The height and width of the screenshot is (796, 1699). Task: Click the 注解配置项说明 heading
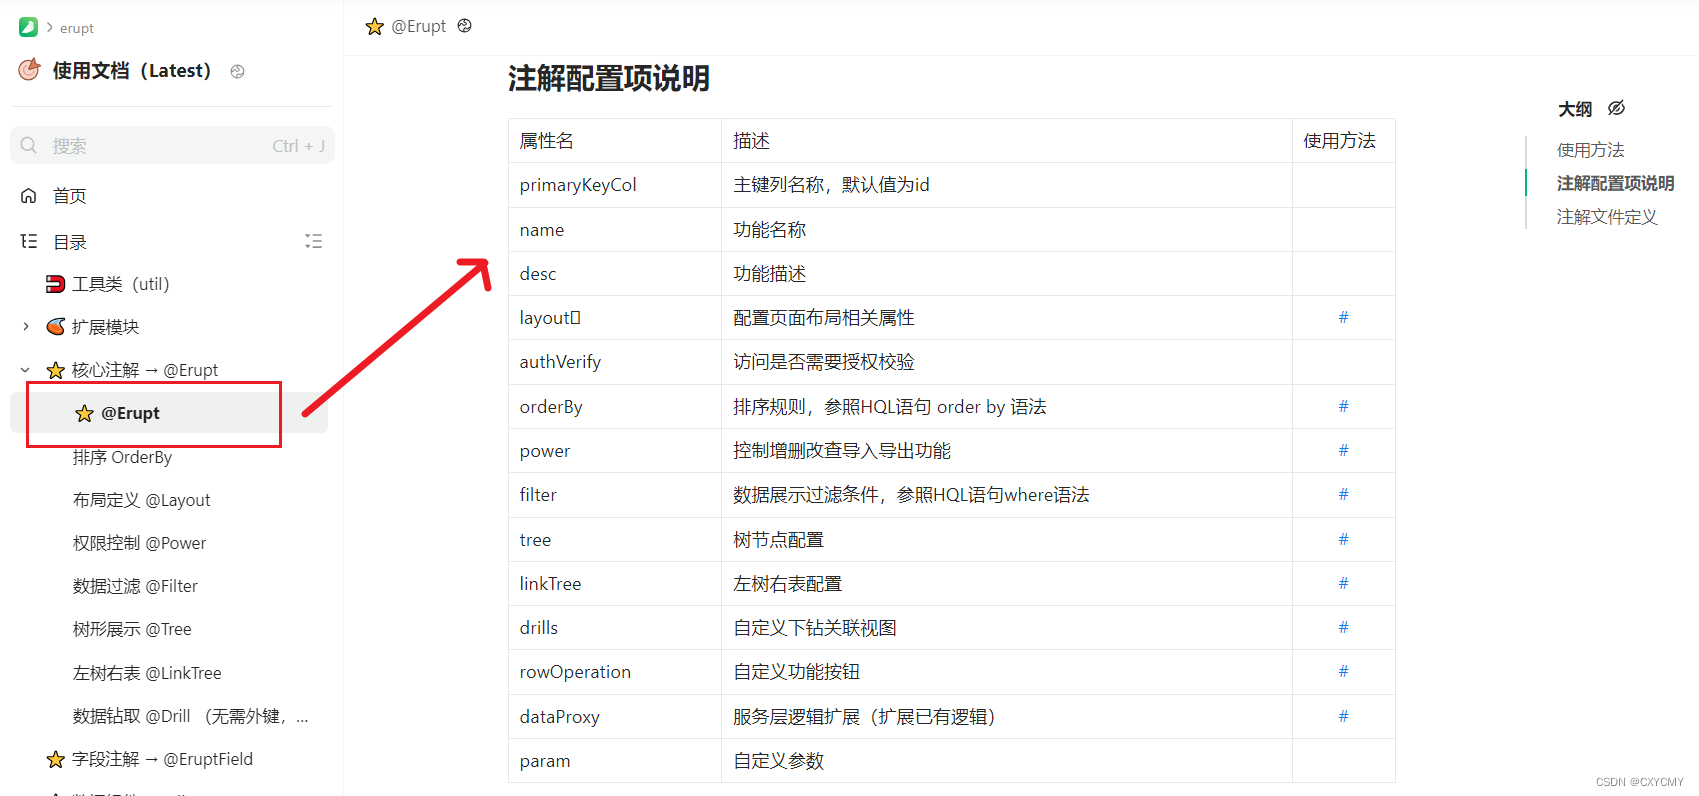[608, 78]
